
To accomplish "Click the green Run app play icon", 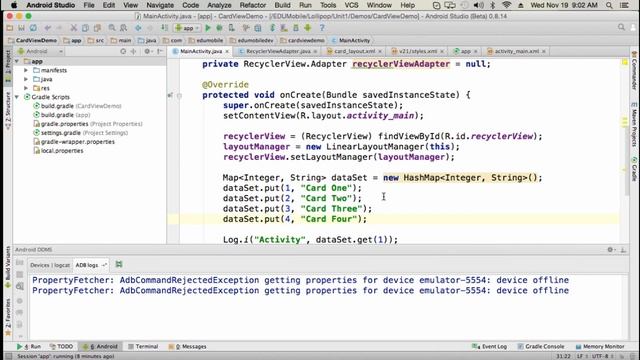I will click(208, 28).
